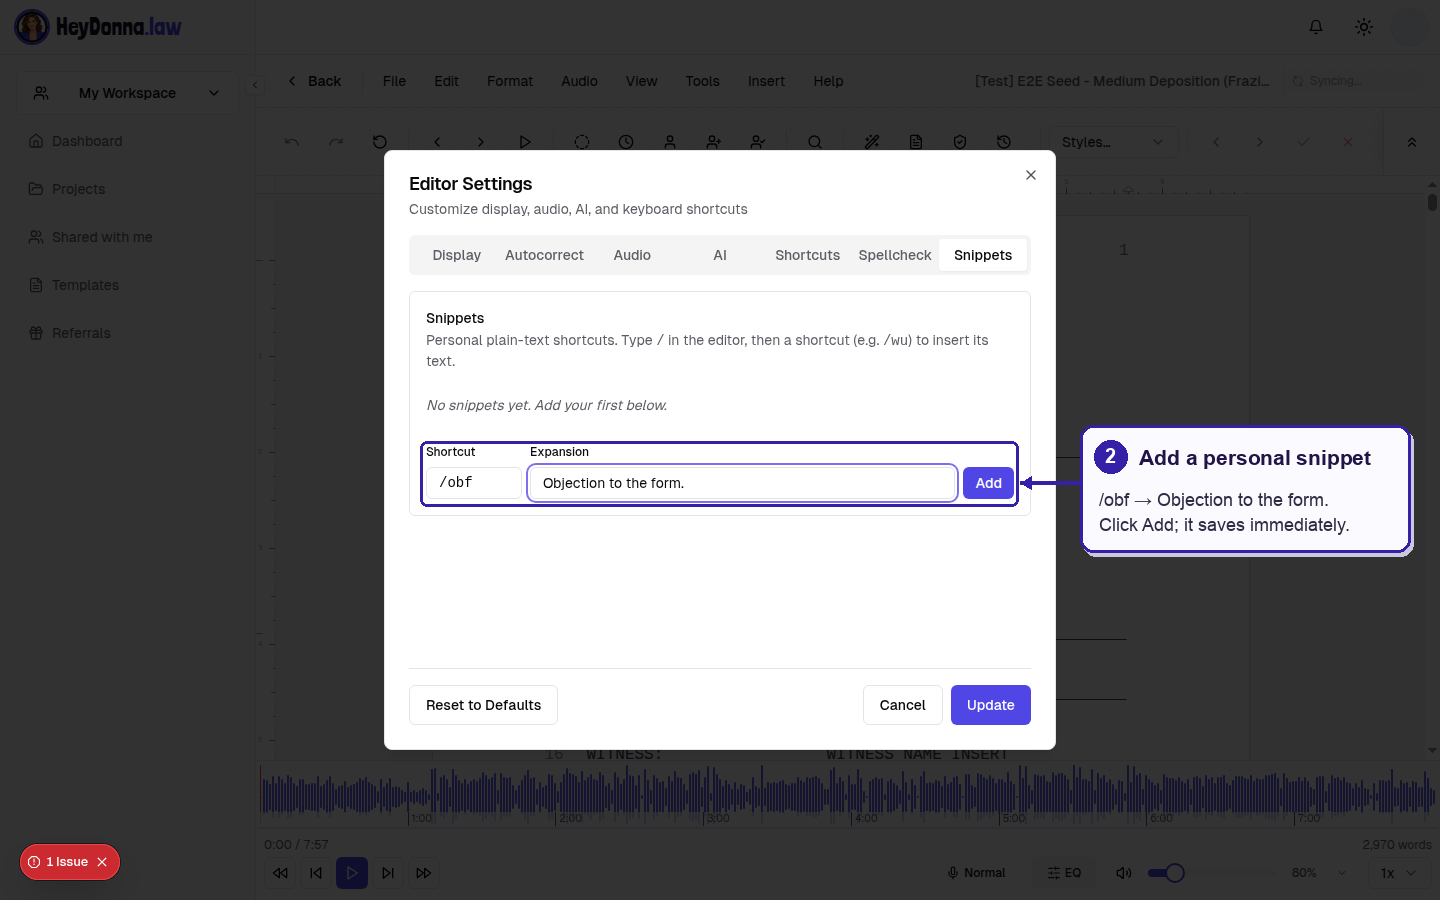Screen dimensions: 1440x900
Task: Open the Format menu
Action: pos(510,81)
